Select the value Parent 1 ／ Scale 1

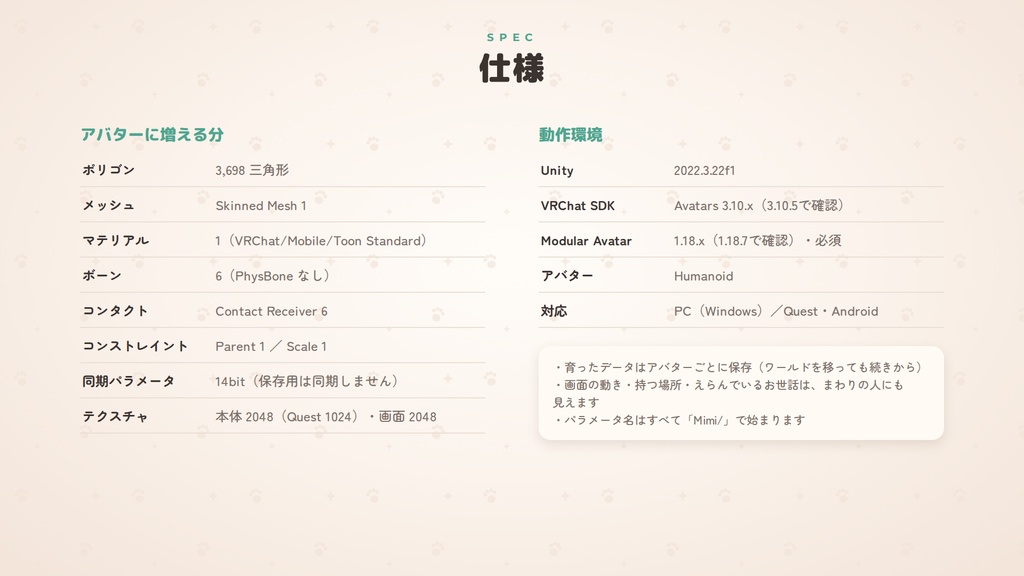pyautogui.click(x=271, y=347)
